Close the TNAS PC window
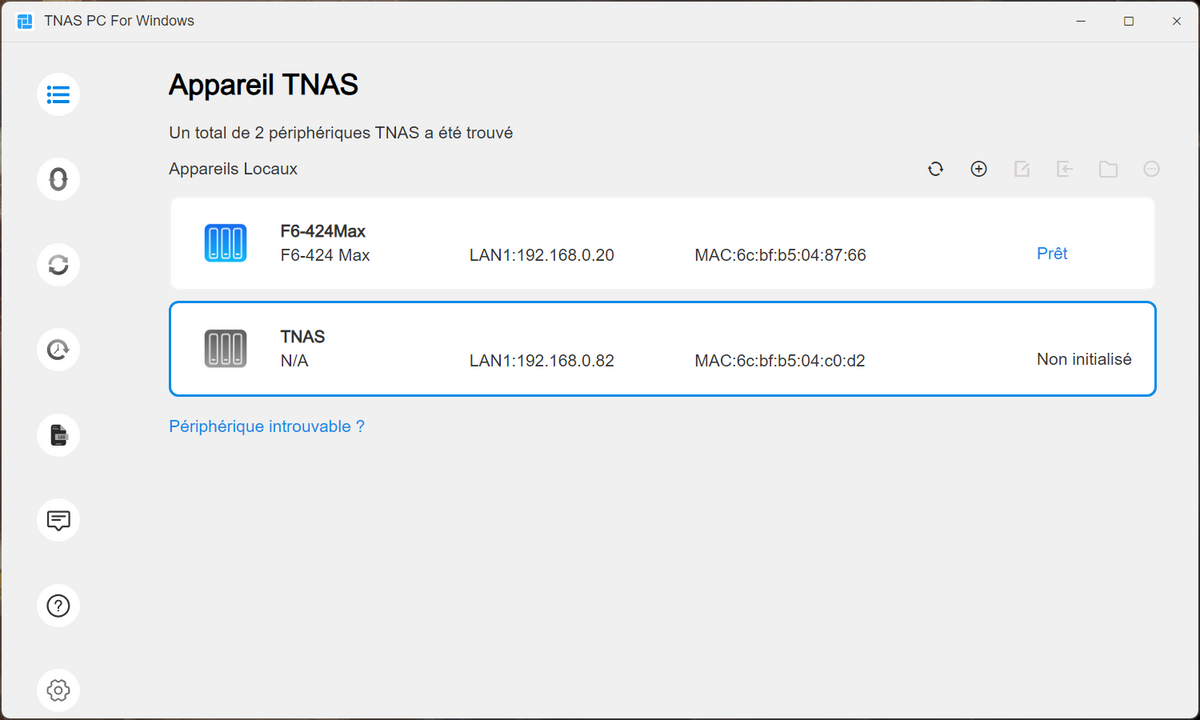This screenshot has height=720, width=1200. coord(1176,21)
